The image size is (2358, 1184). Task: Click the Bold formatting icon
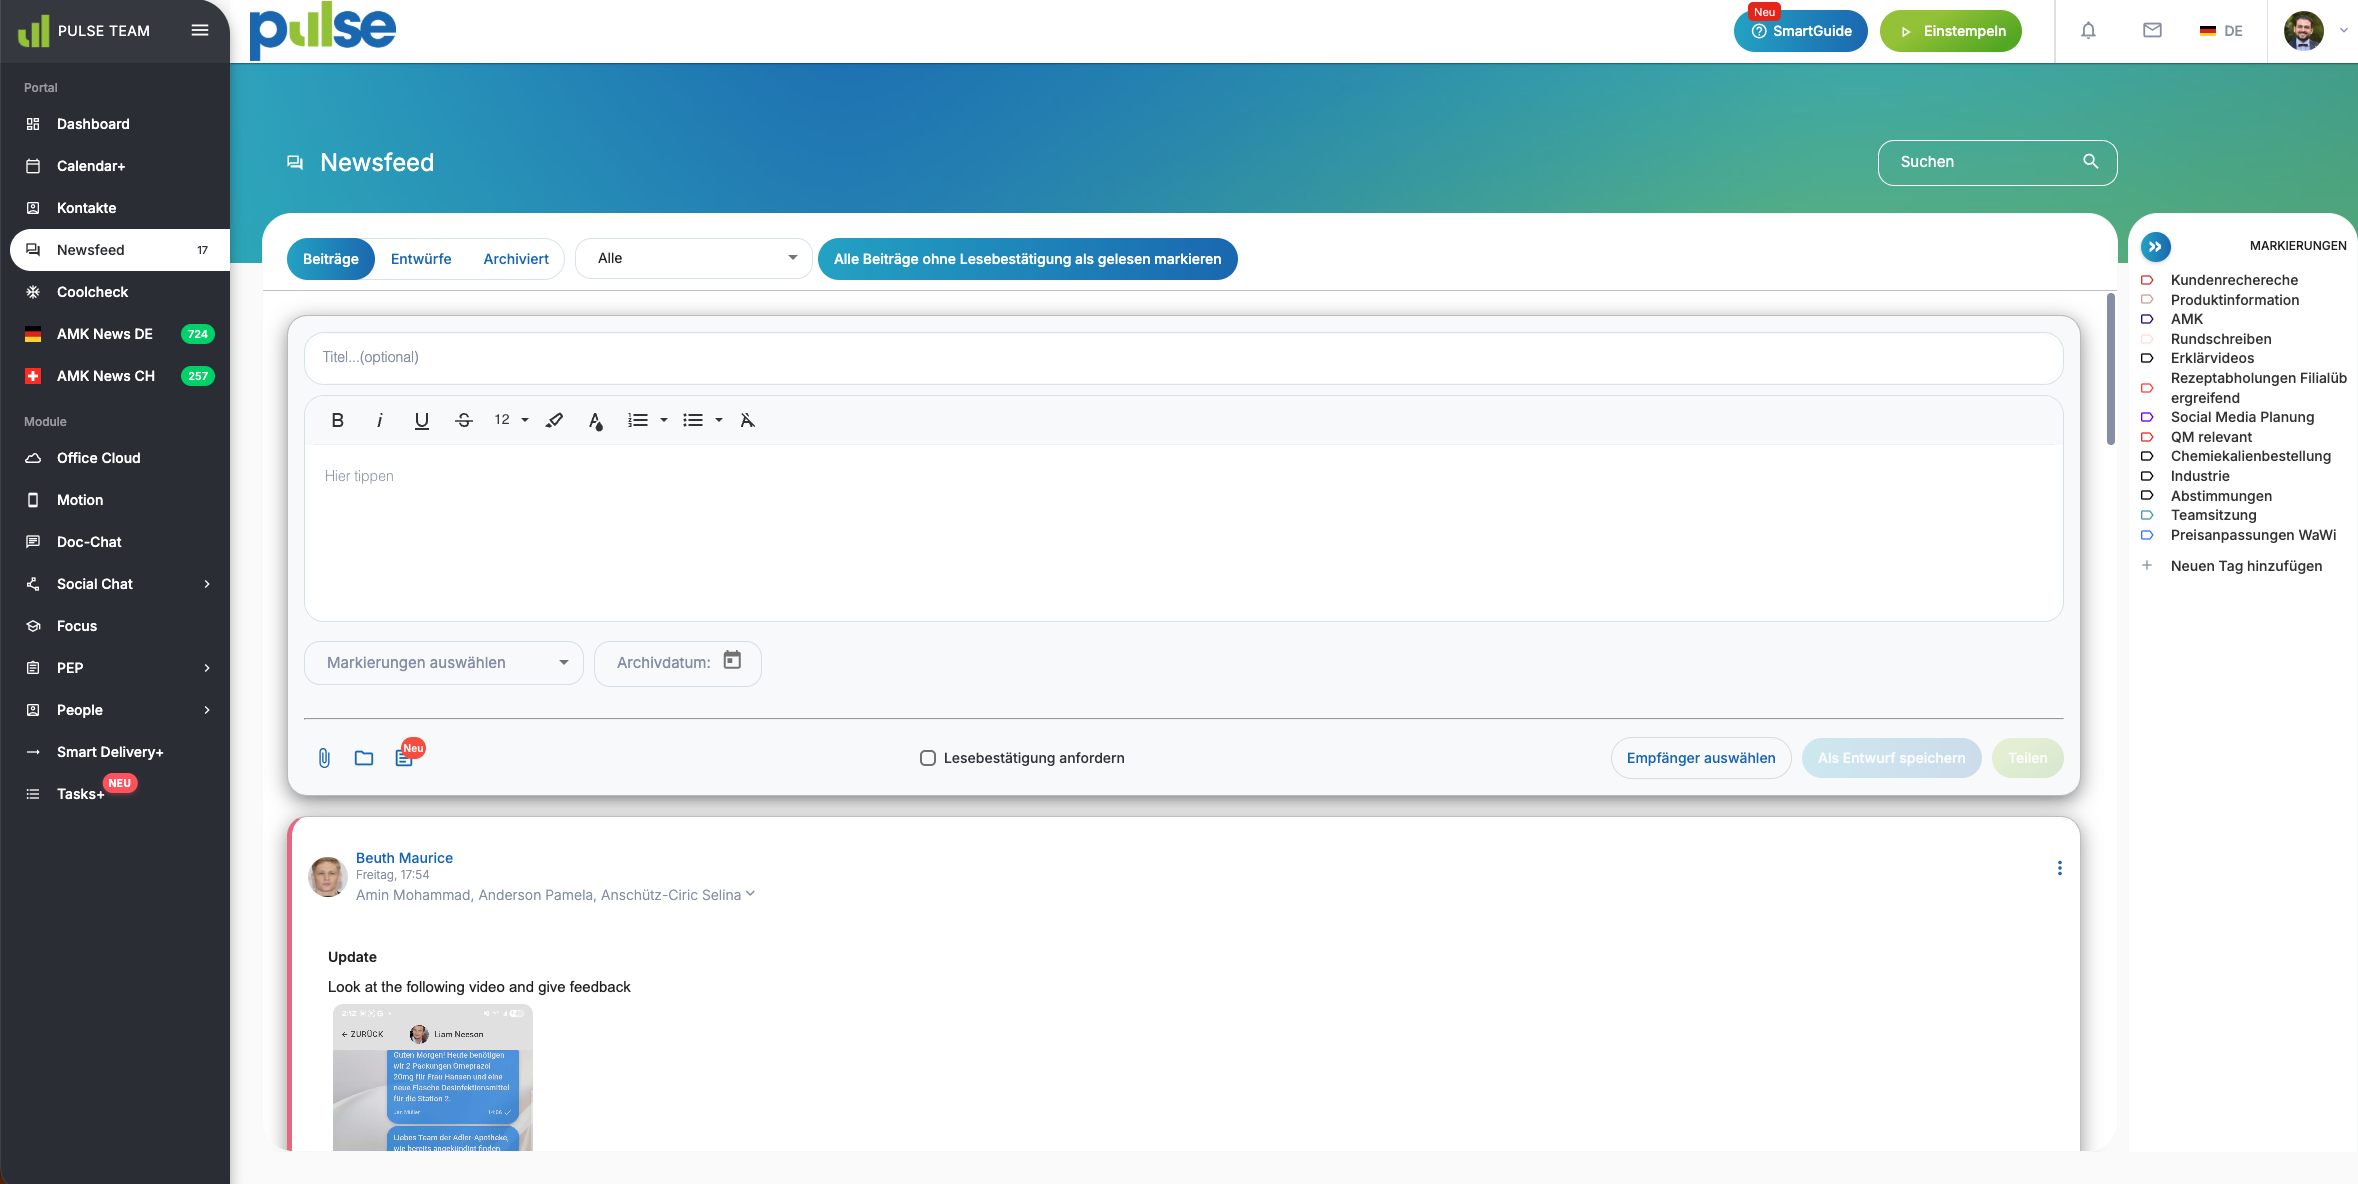(337, 420)
